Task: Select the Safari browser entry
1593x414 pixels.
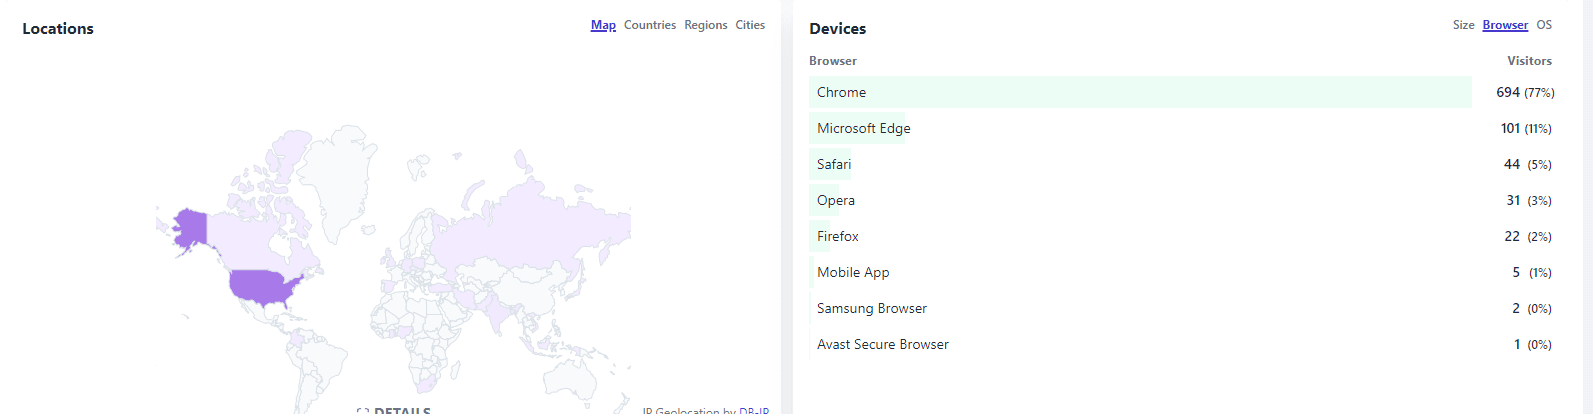Action: (1182, 164)
